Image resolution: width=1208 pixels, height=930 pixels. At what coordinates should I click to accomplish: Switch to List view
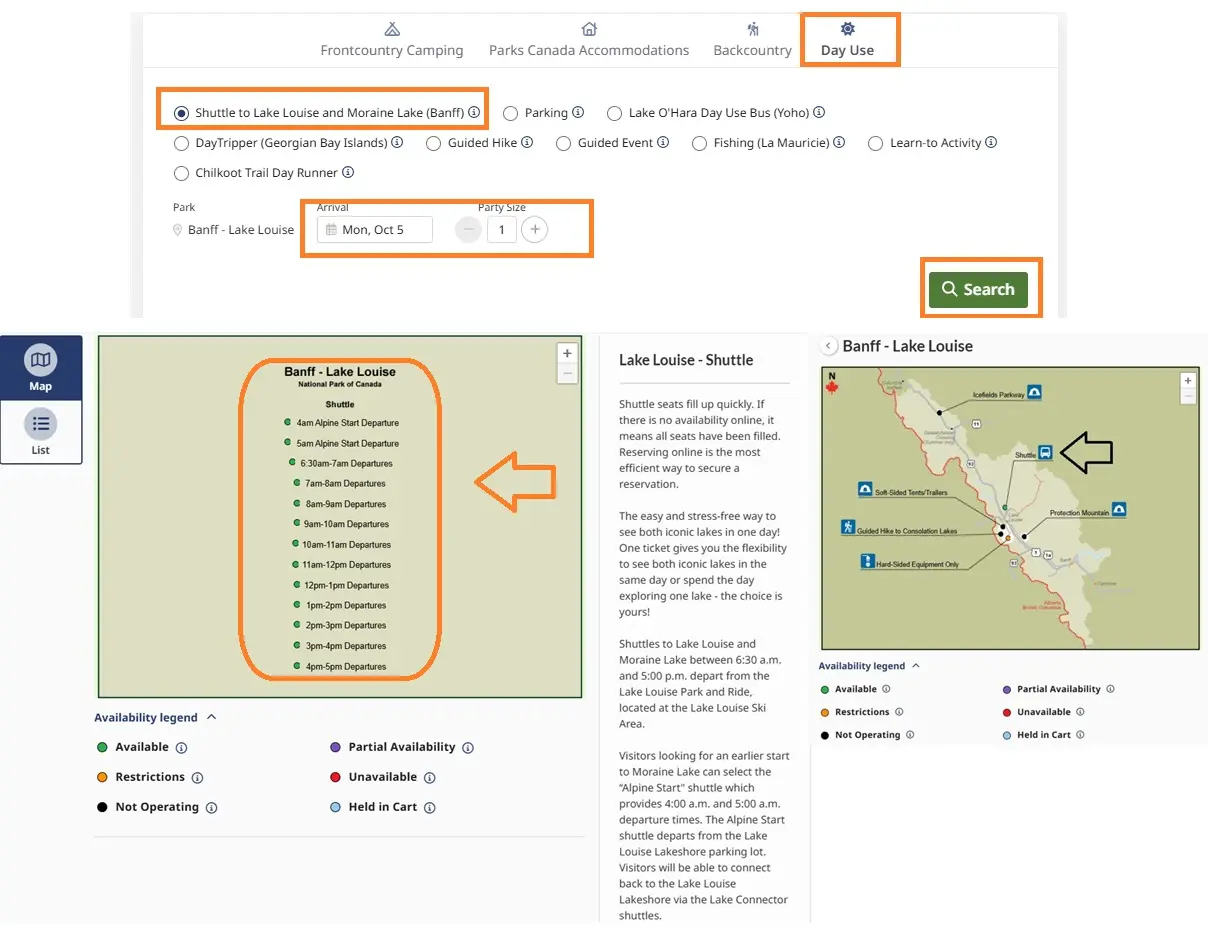point(41,432)
